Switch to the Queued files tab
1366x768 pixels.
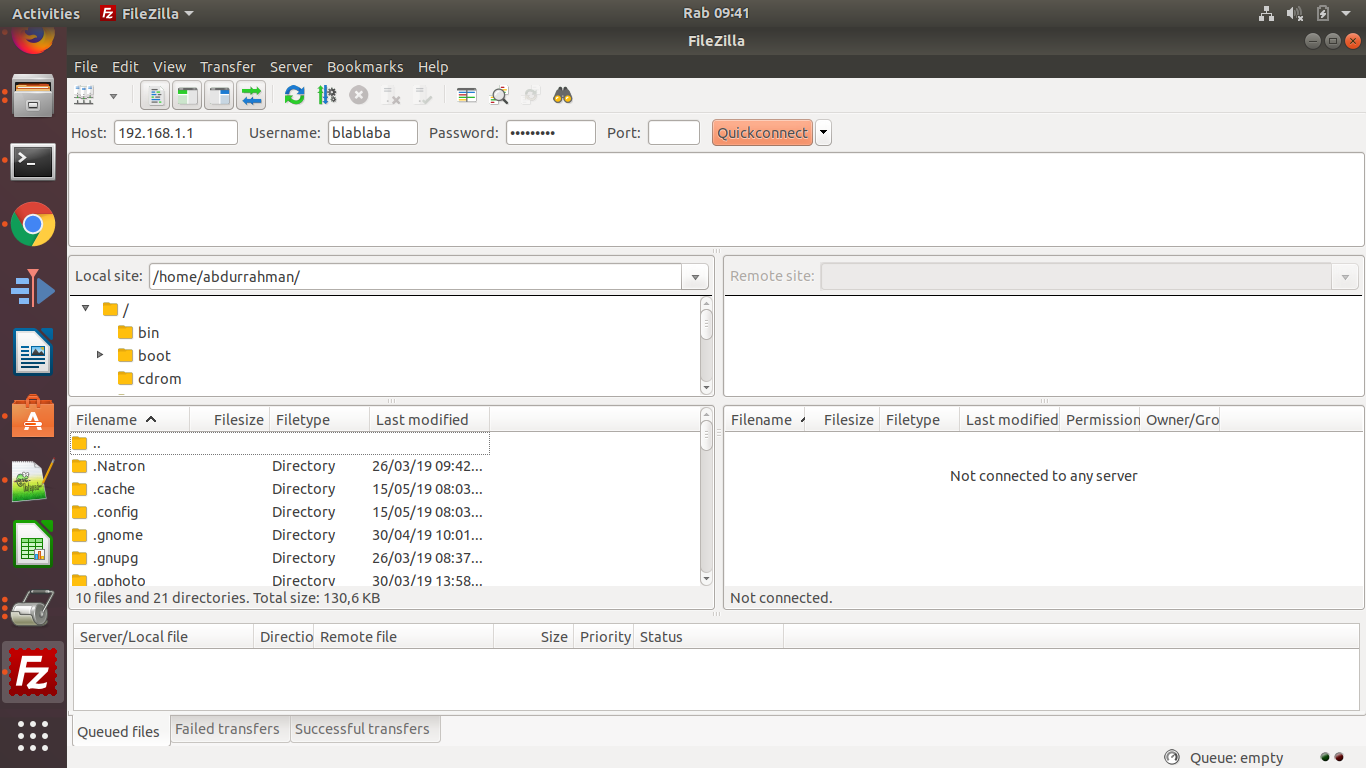pos(118,731)
